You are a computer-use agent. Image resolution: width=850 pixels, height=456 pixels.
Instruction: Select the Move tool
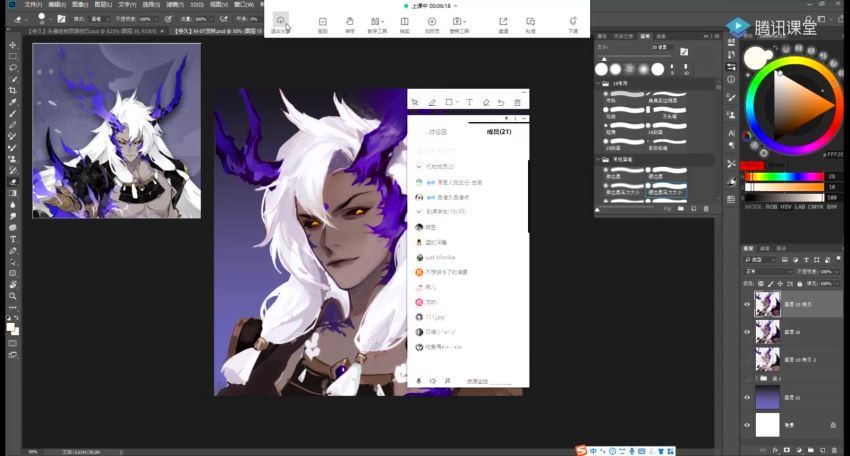point(12,45)
